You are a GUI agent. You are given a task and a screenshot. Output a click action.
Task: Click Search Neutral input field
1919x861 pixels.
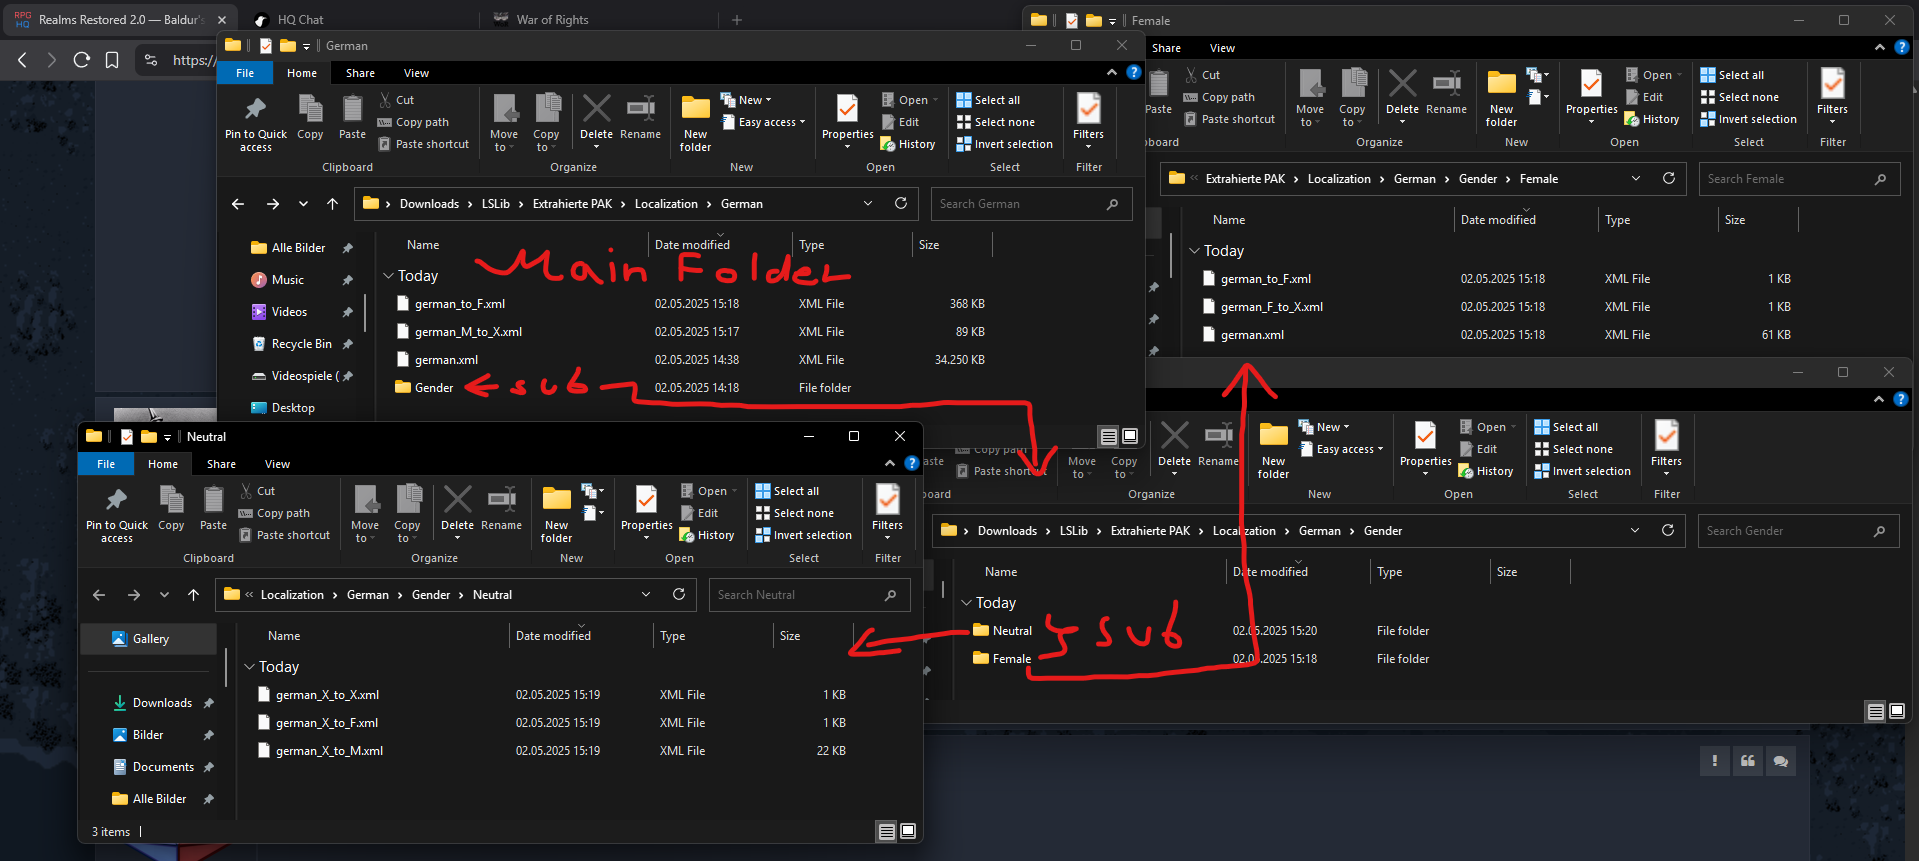pos(808,595)
